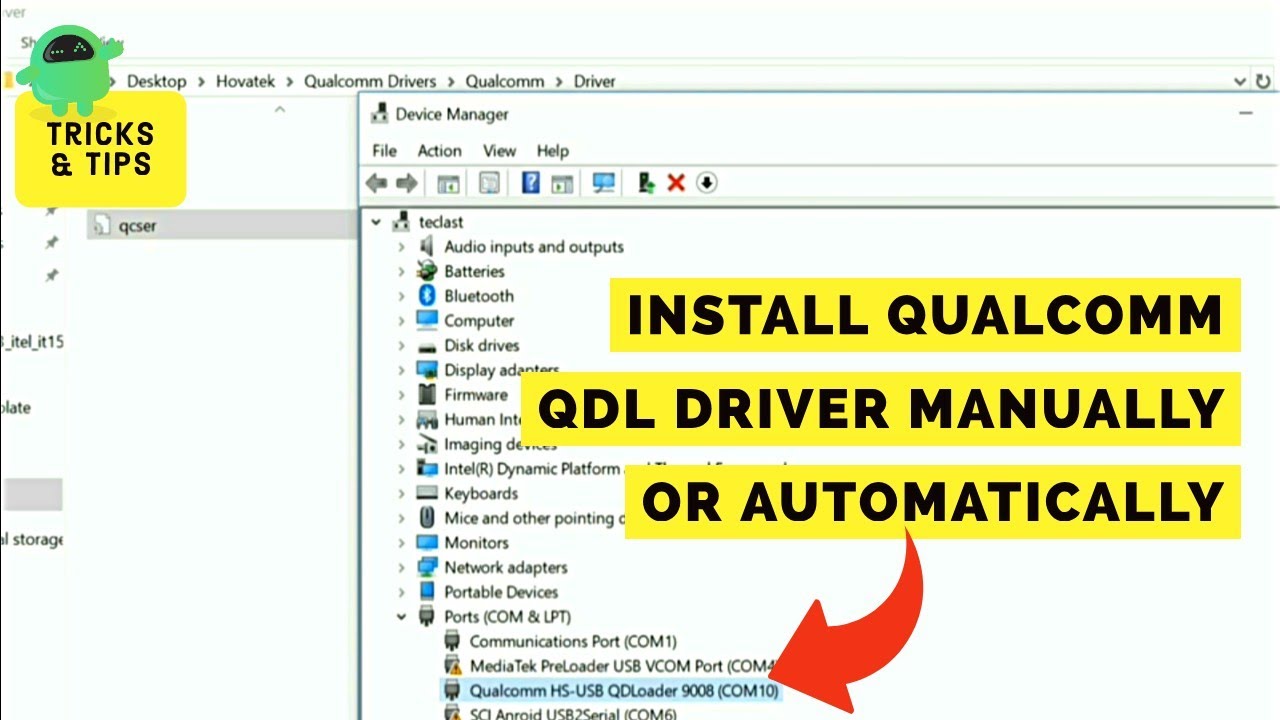Select the Mice and other pointing devices icon

coord(427,518)
